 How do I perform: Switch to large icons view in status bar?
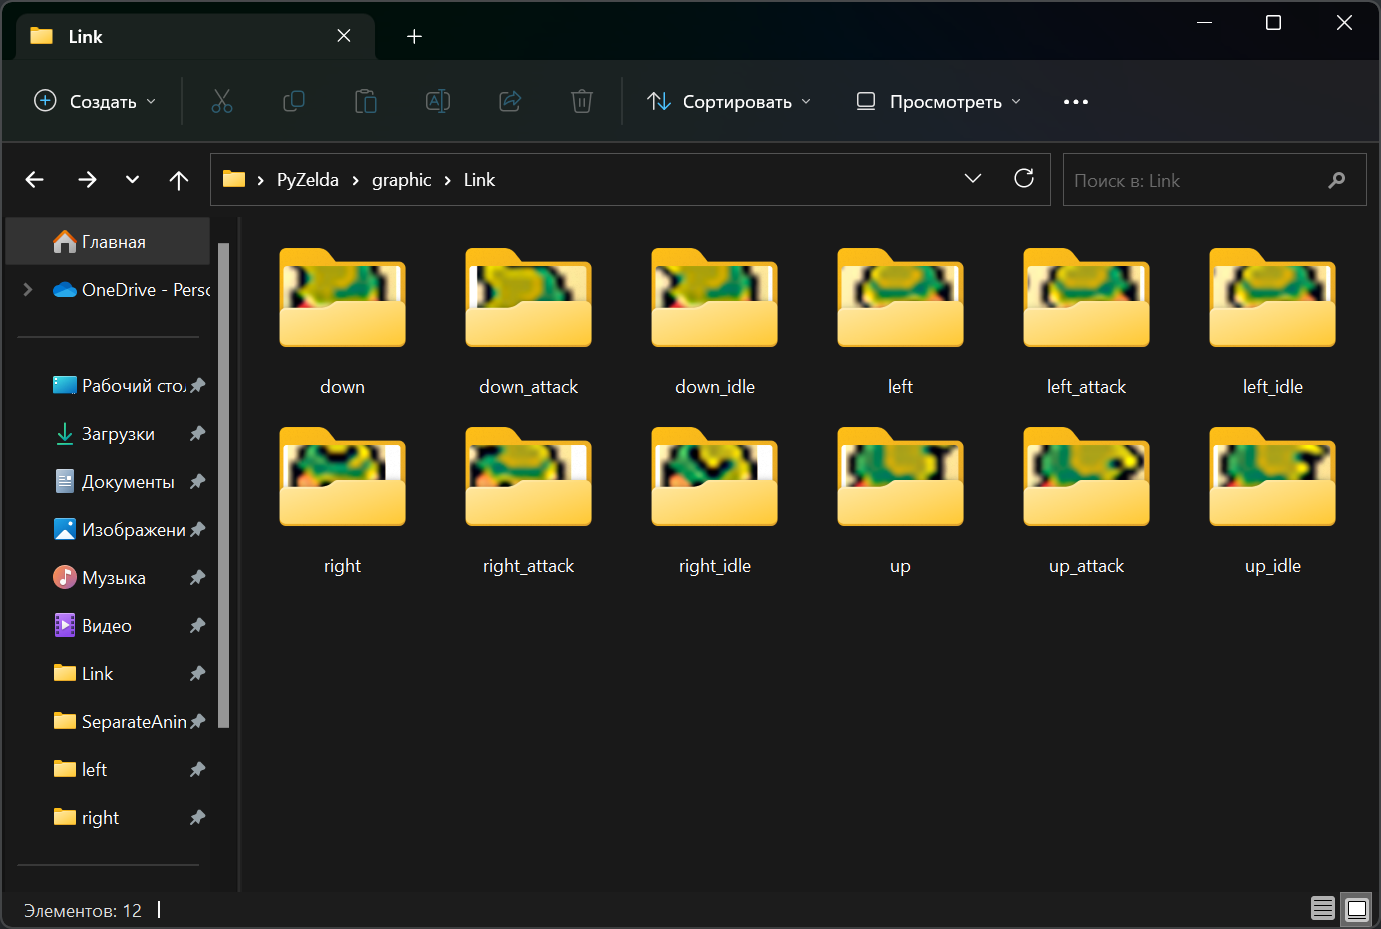coord(1357,909)
